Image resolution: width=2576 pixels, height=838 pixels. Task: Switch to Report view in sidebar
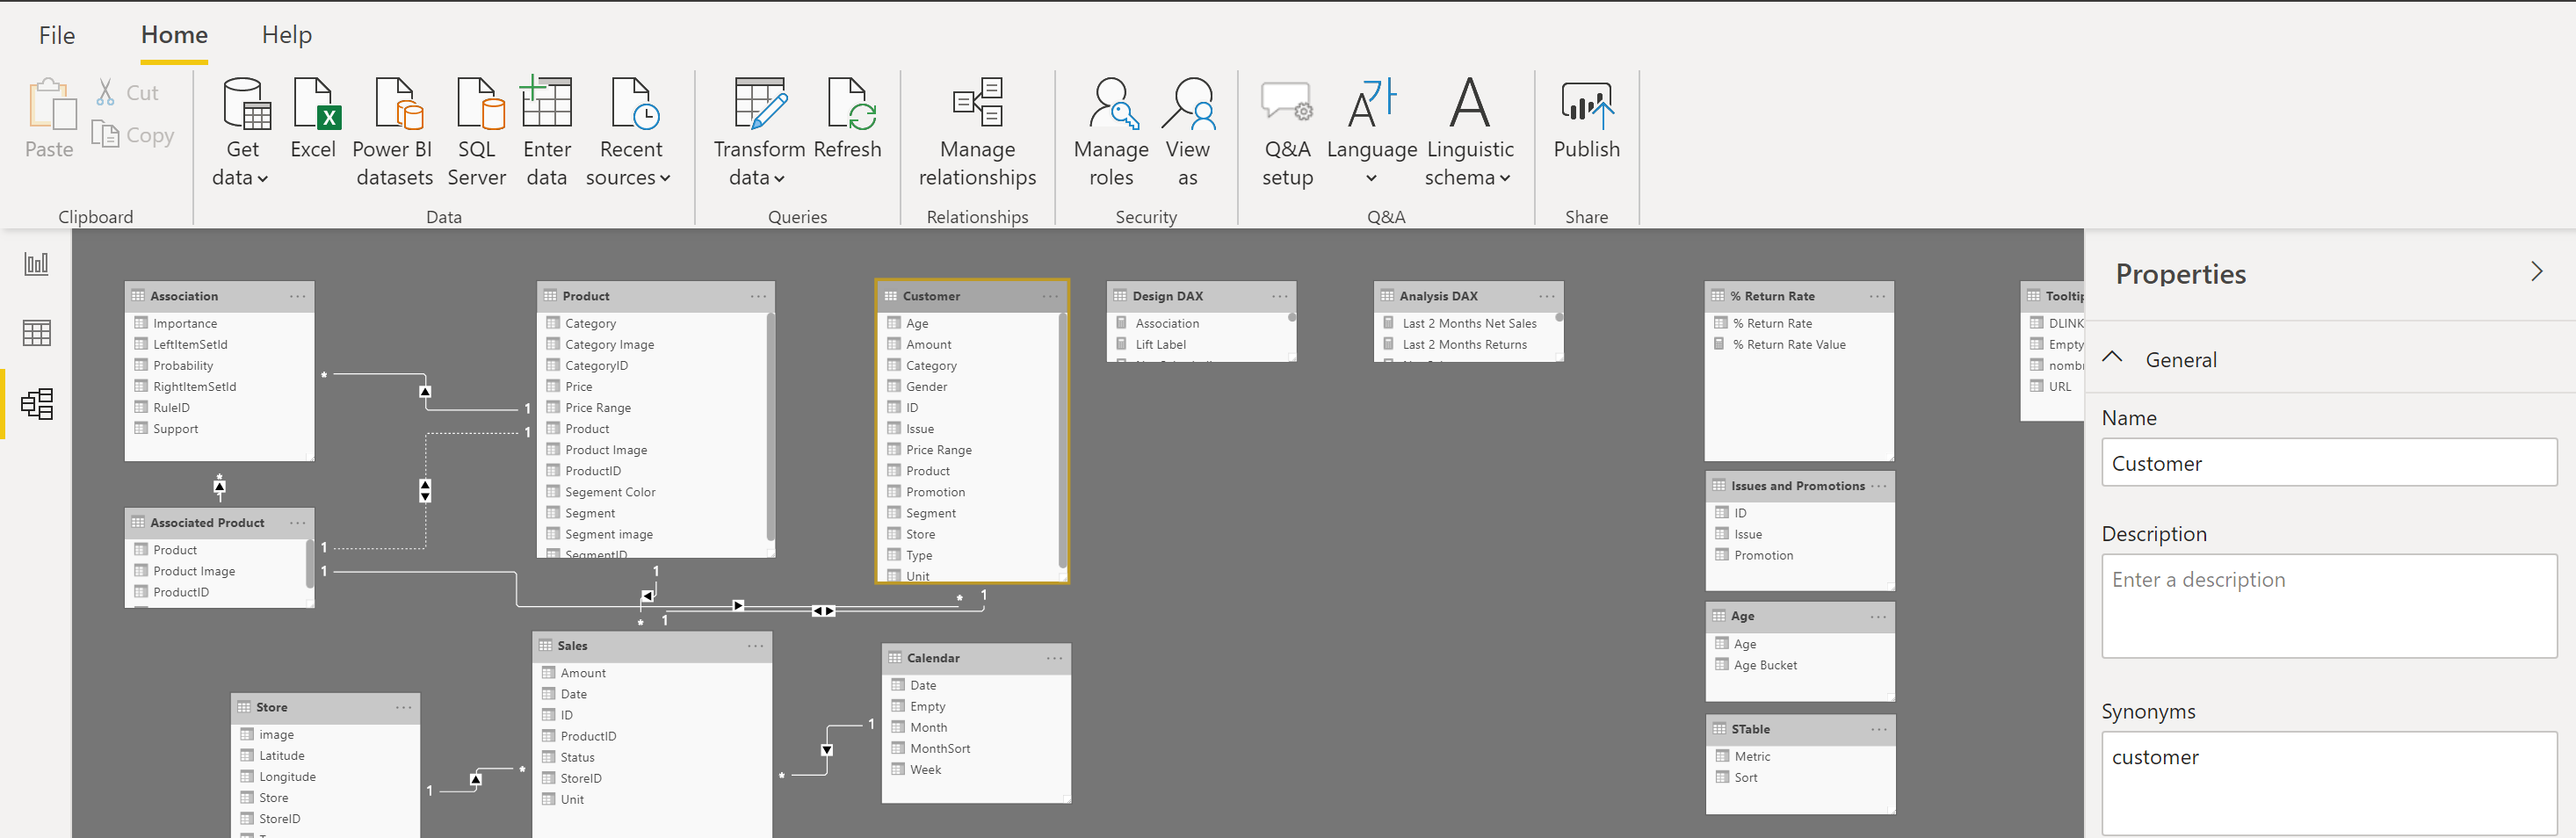tap(36, 264)
